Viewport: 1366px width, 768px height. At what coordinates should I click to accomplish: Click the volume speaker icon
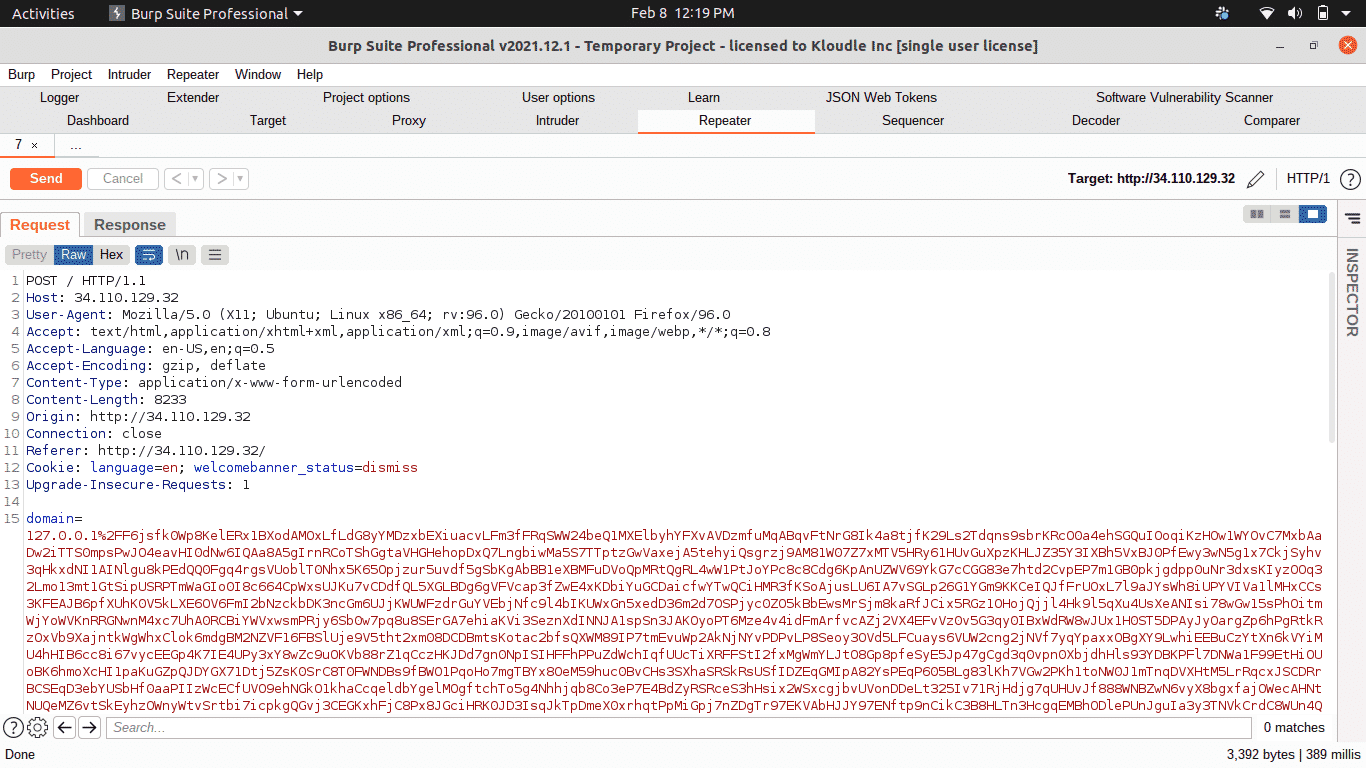(x=1294, y=13)
